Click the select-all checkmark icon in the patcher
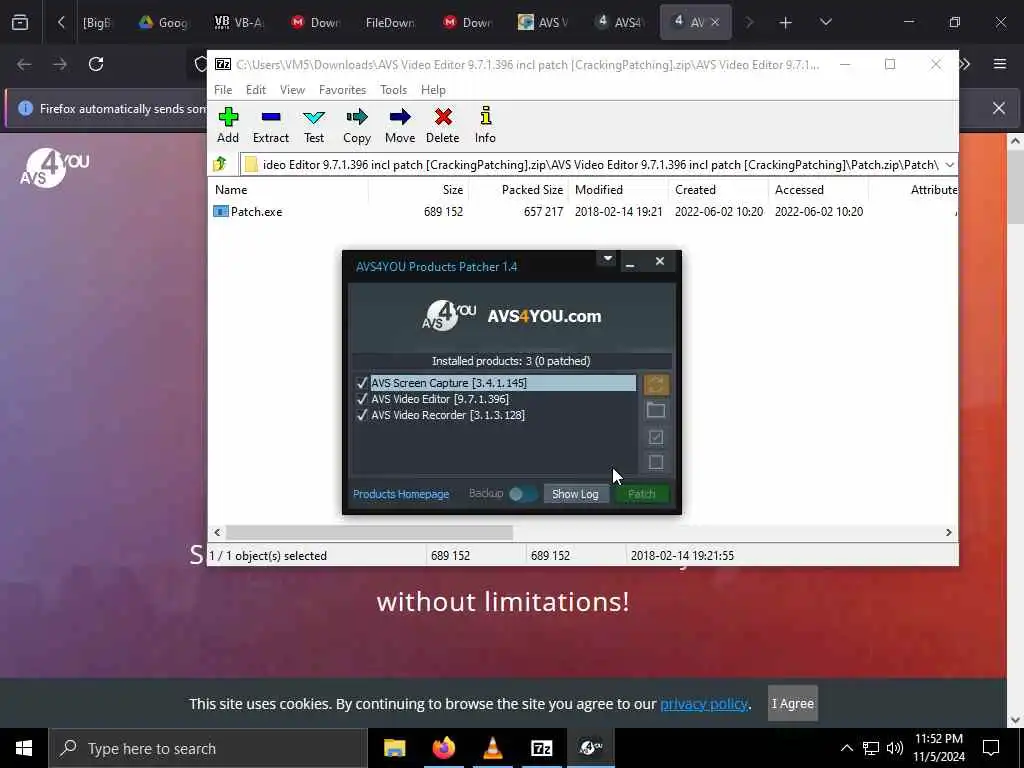The width and height of the screenshot is (1024, 768). click(x=656, y=437)
